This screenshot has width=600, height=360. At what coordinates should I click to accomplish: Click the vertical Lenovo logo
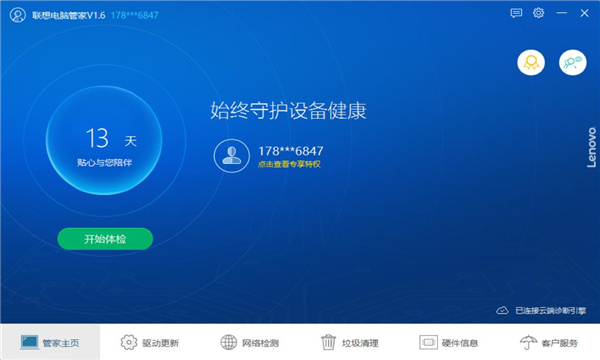click(592, 147)
